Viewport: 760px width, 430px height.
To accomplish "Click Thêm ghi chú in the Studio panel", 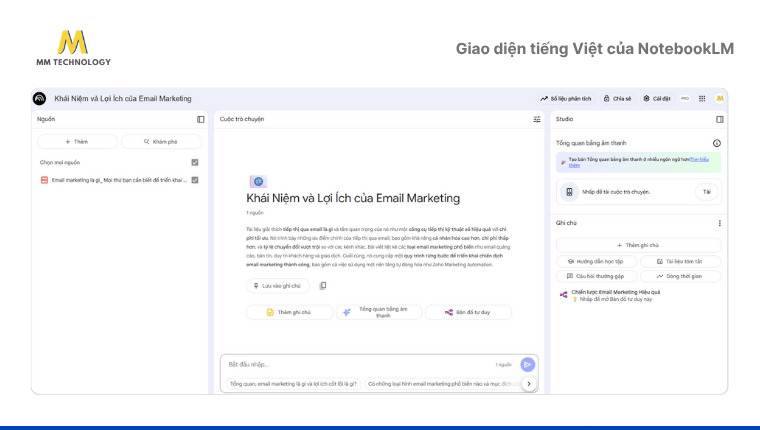I will pyautogui.click(x=638, y=245).
